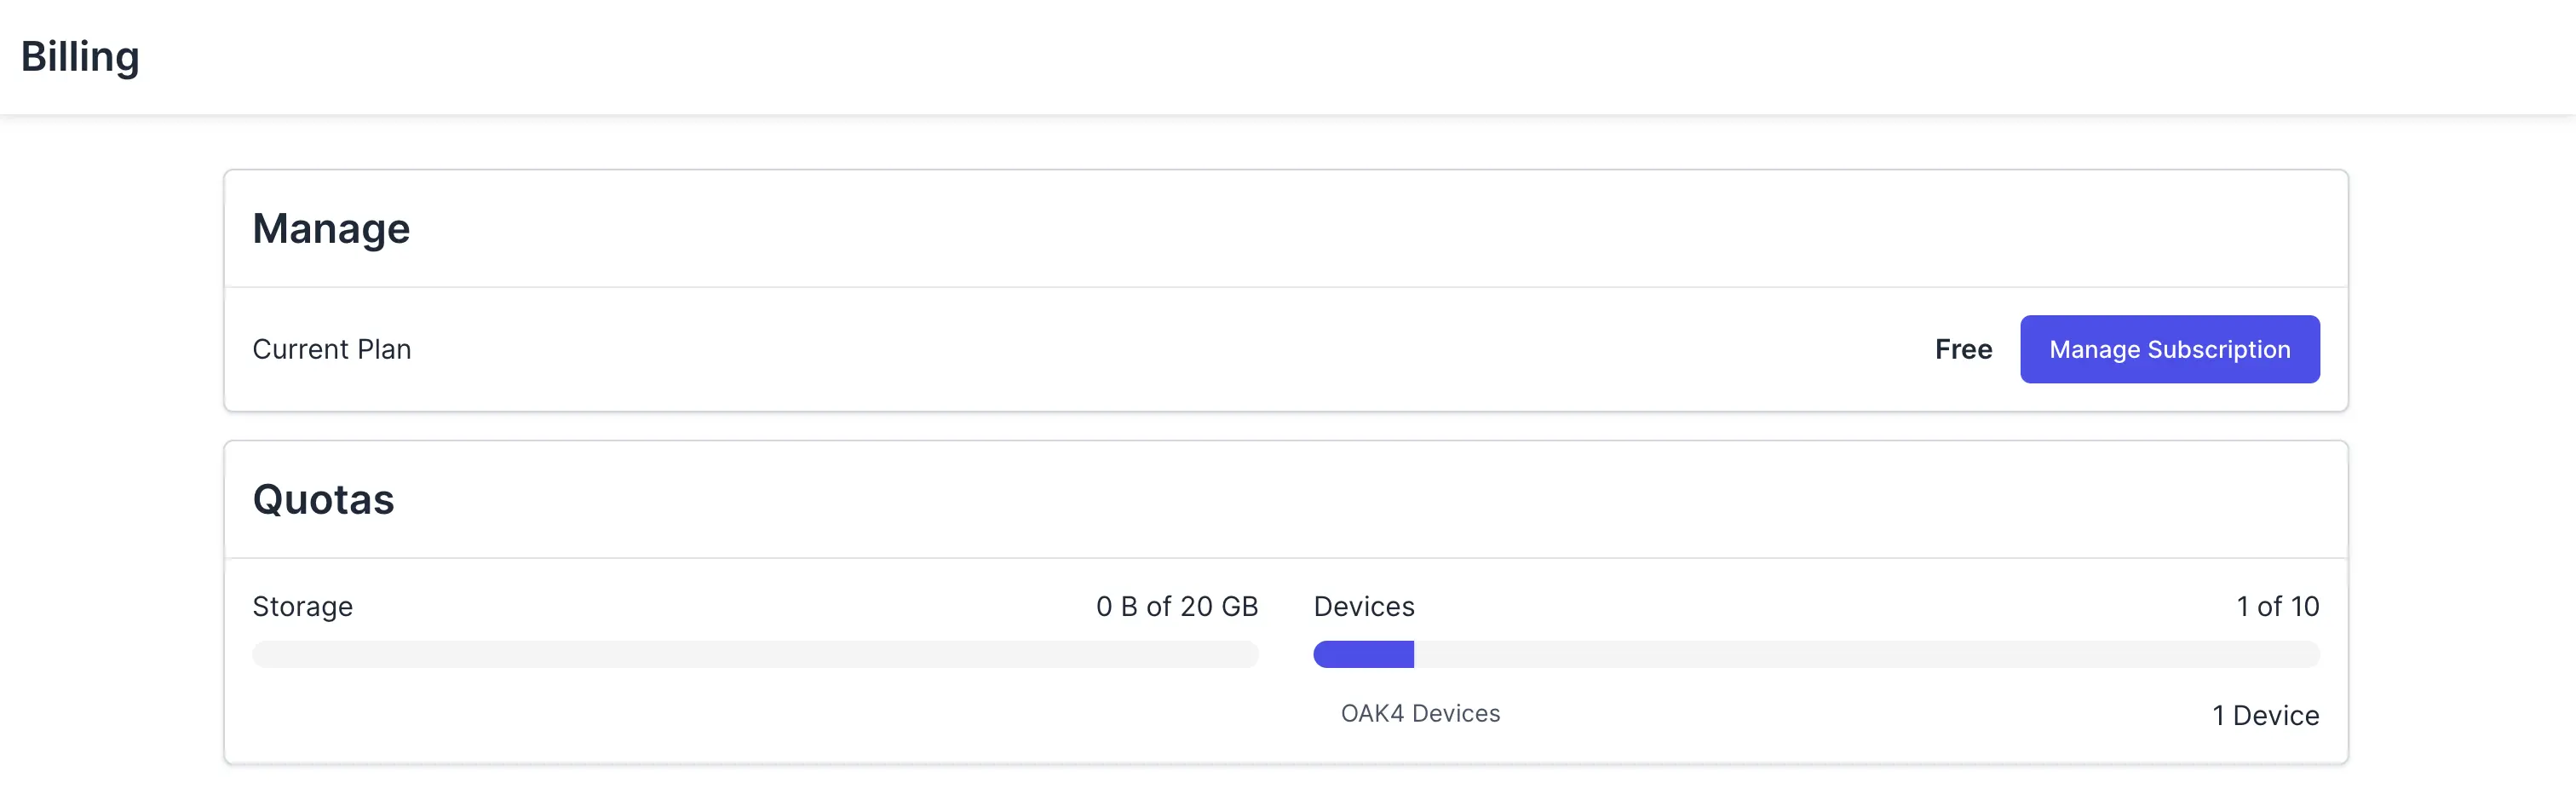The width and height of the screenshot is (2576, 806).
Task: Click the empty Storage progress bar
Action: pyautogui.click(x=755, y=655)
